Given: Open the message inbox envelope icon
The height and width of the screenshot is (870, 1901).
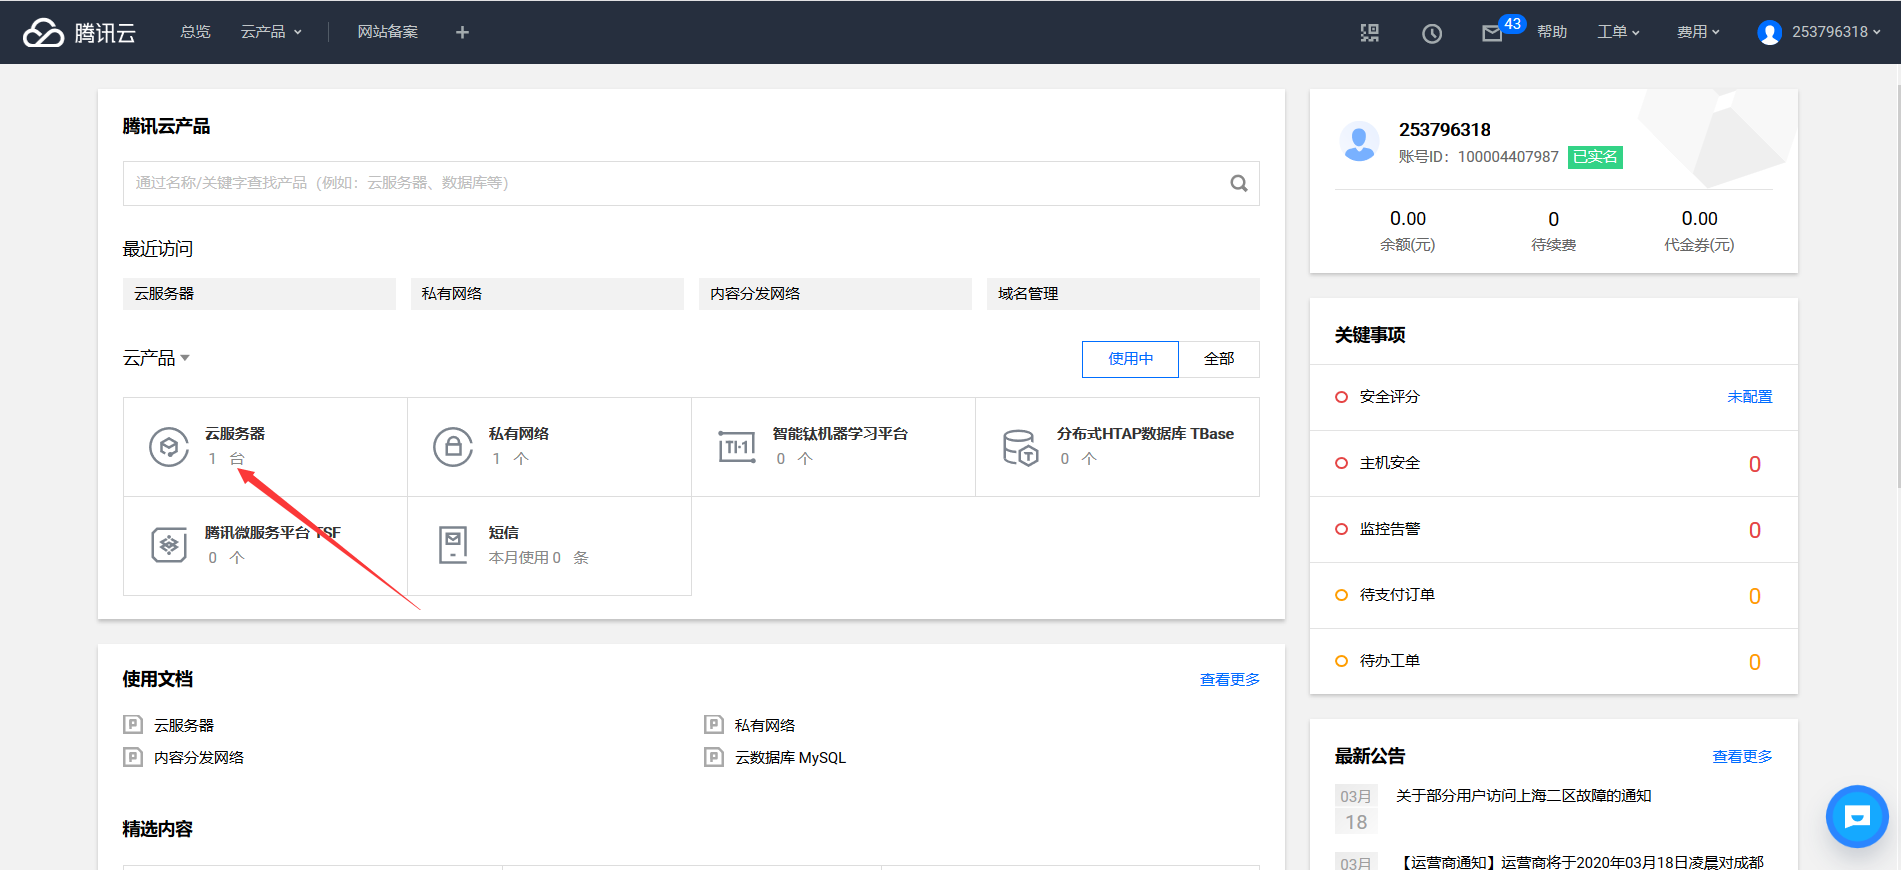Looking at the screenshot, I should point(1492,34).
